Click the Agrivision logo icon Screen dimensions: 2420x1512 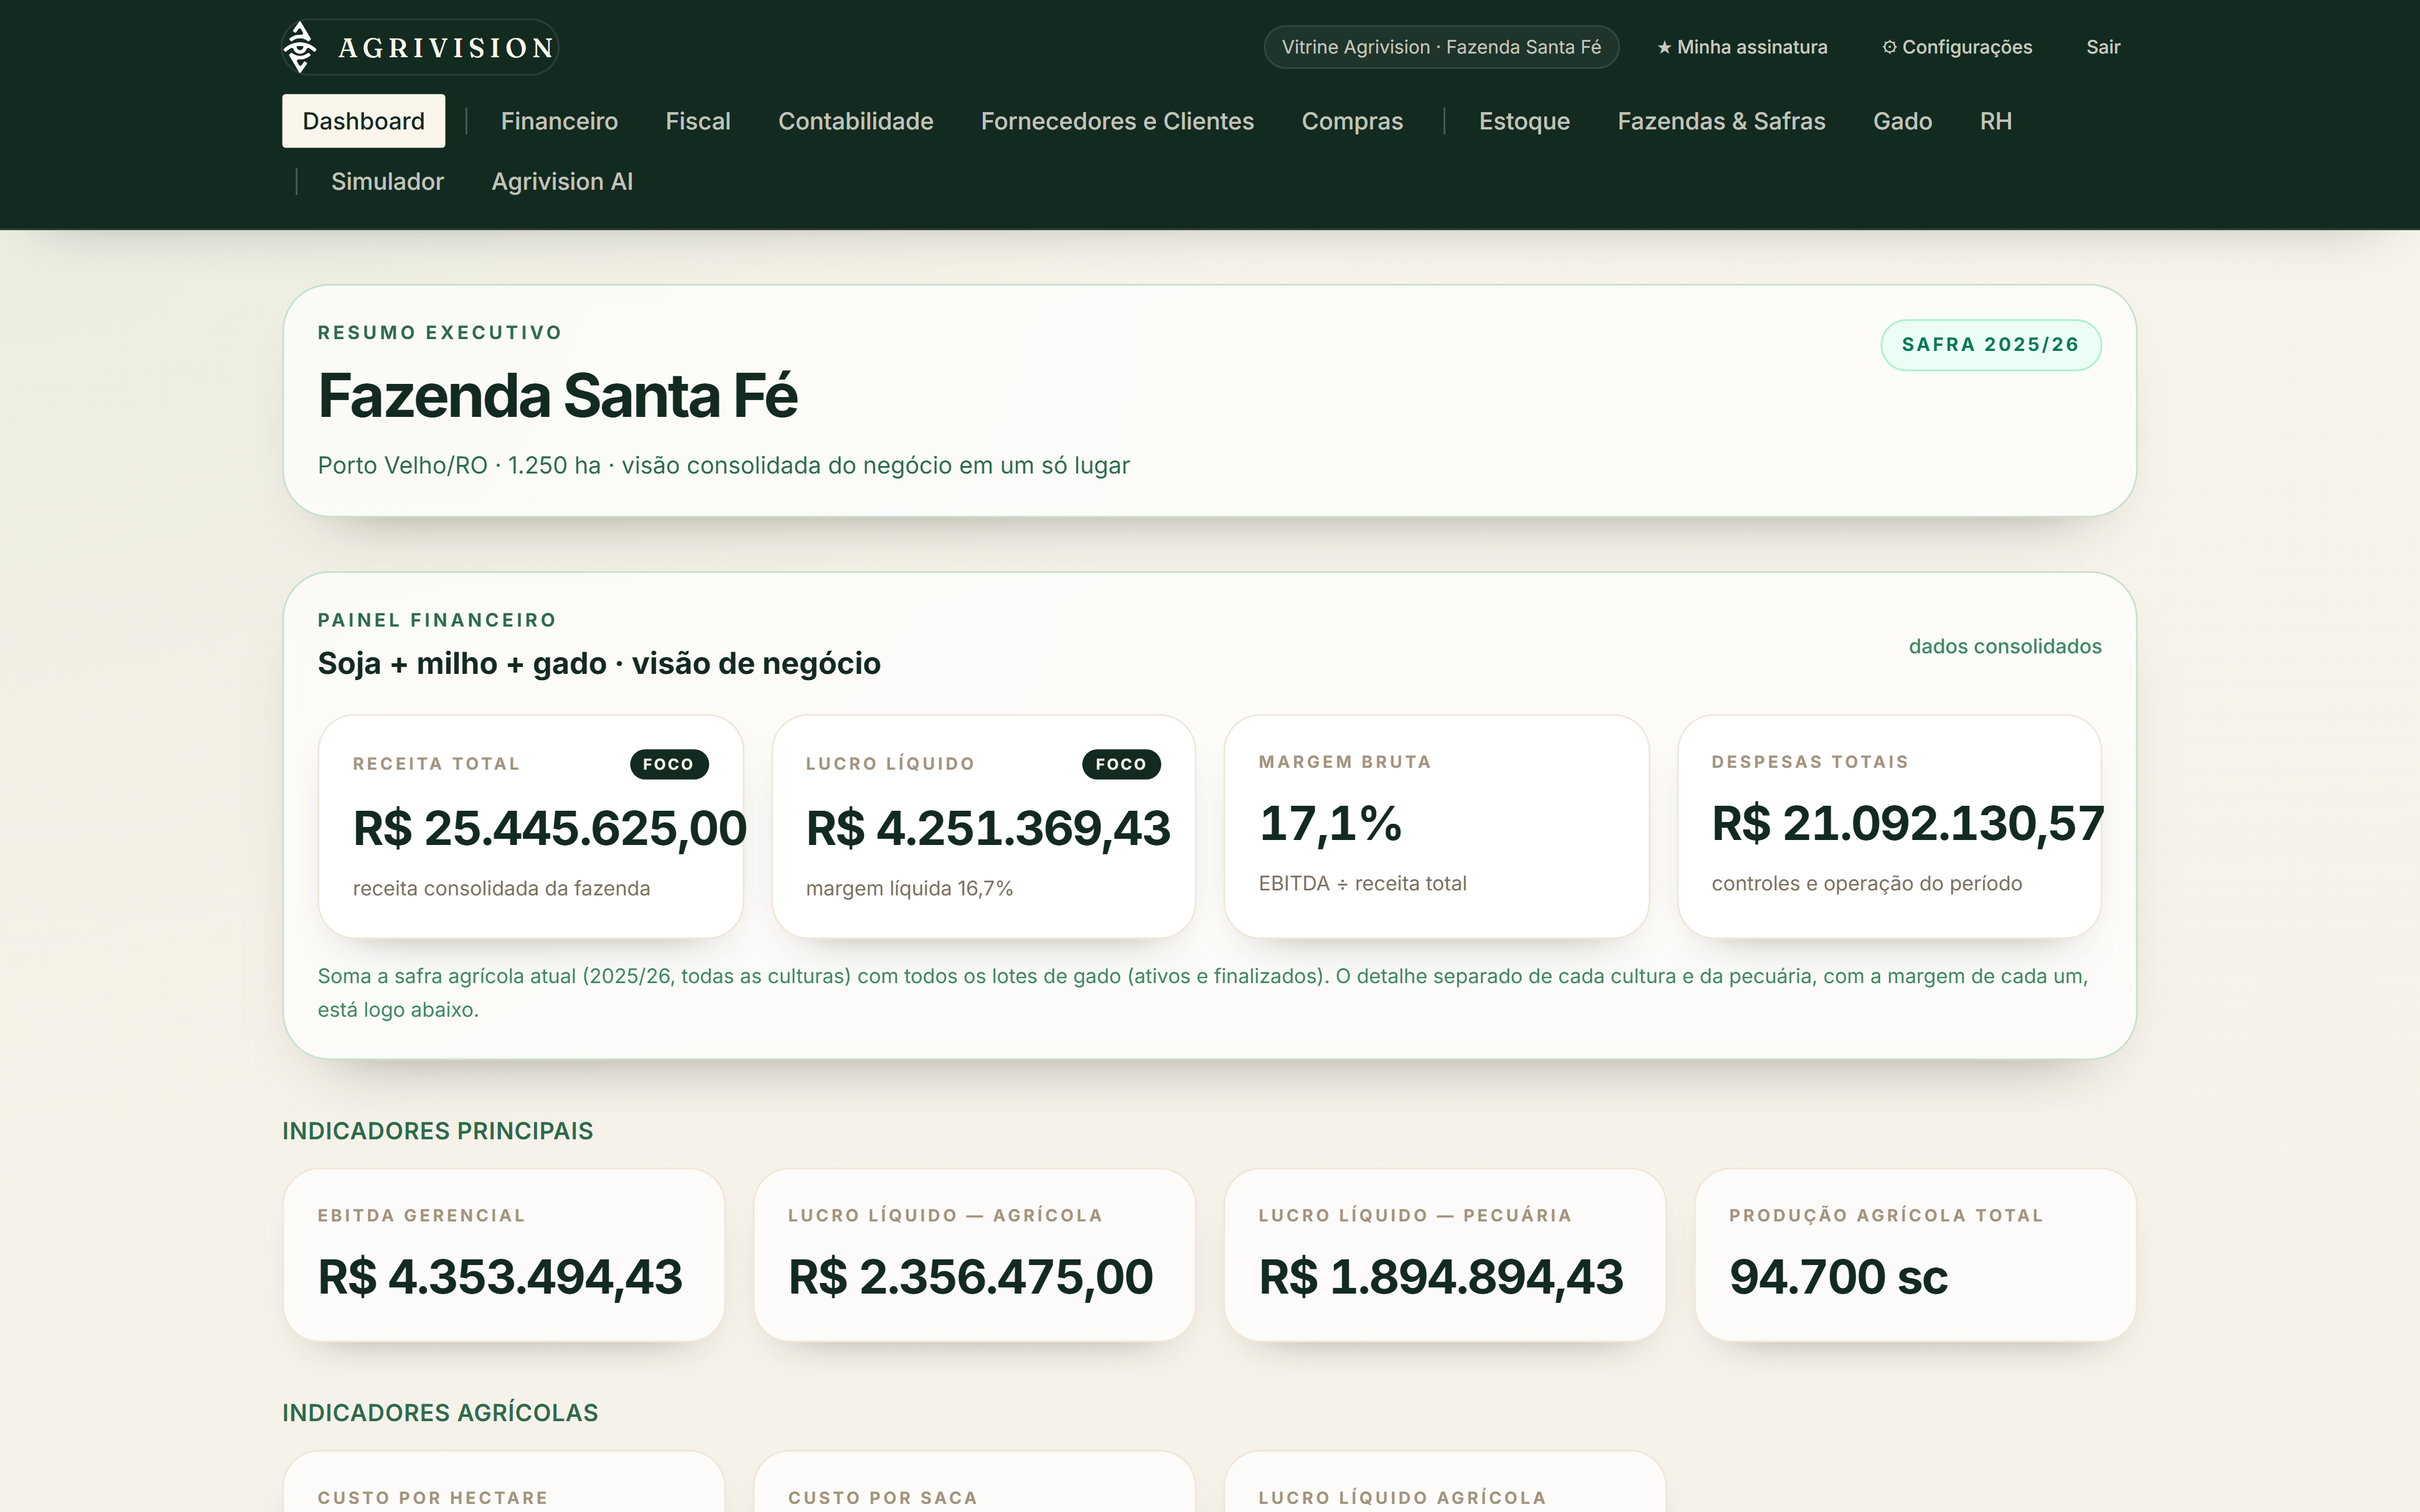tap(300, 47)
